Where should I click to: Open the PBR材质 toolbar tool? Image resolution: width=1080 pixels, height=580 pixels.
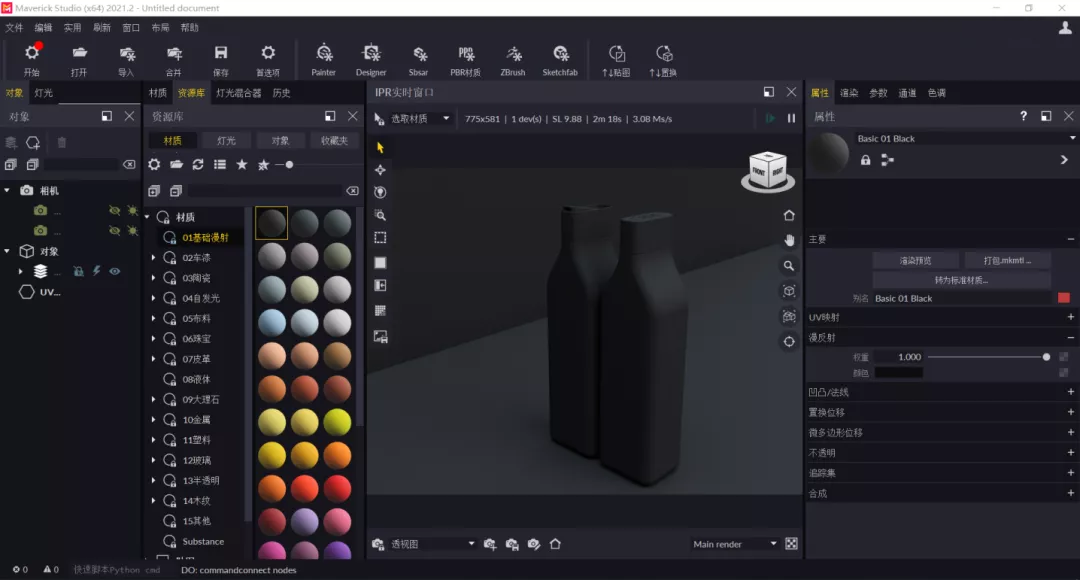pos(466,60)
